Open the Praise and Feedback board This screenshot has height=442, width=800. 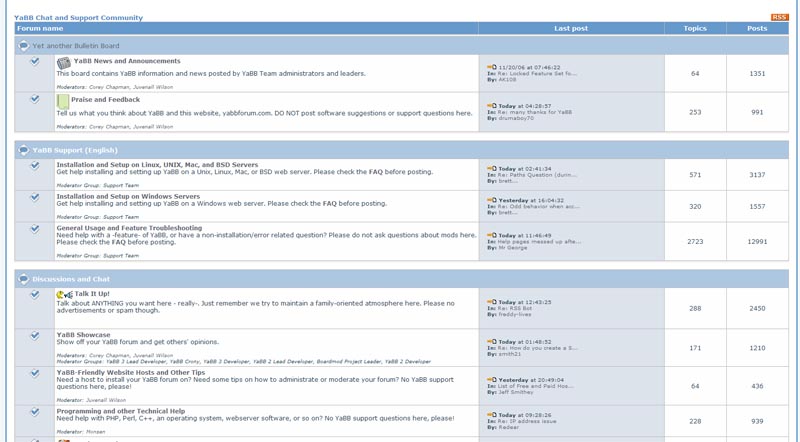106,100
